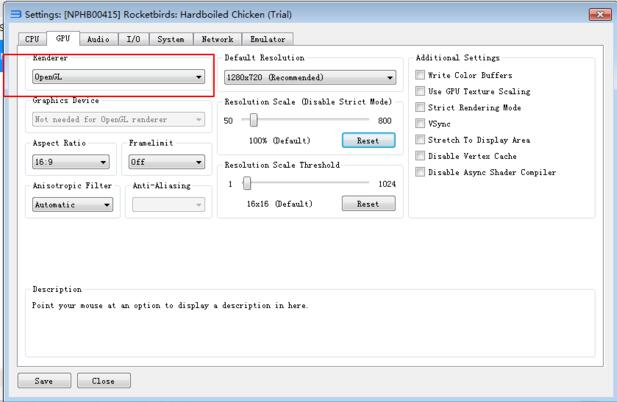Open the Framelimit Off dropdown
This screenshot has width=617, height=402.
tap(166, 162)
